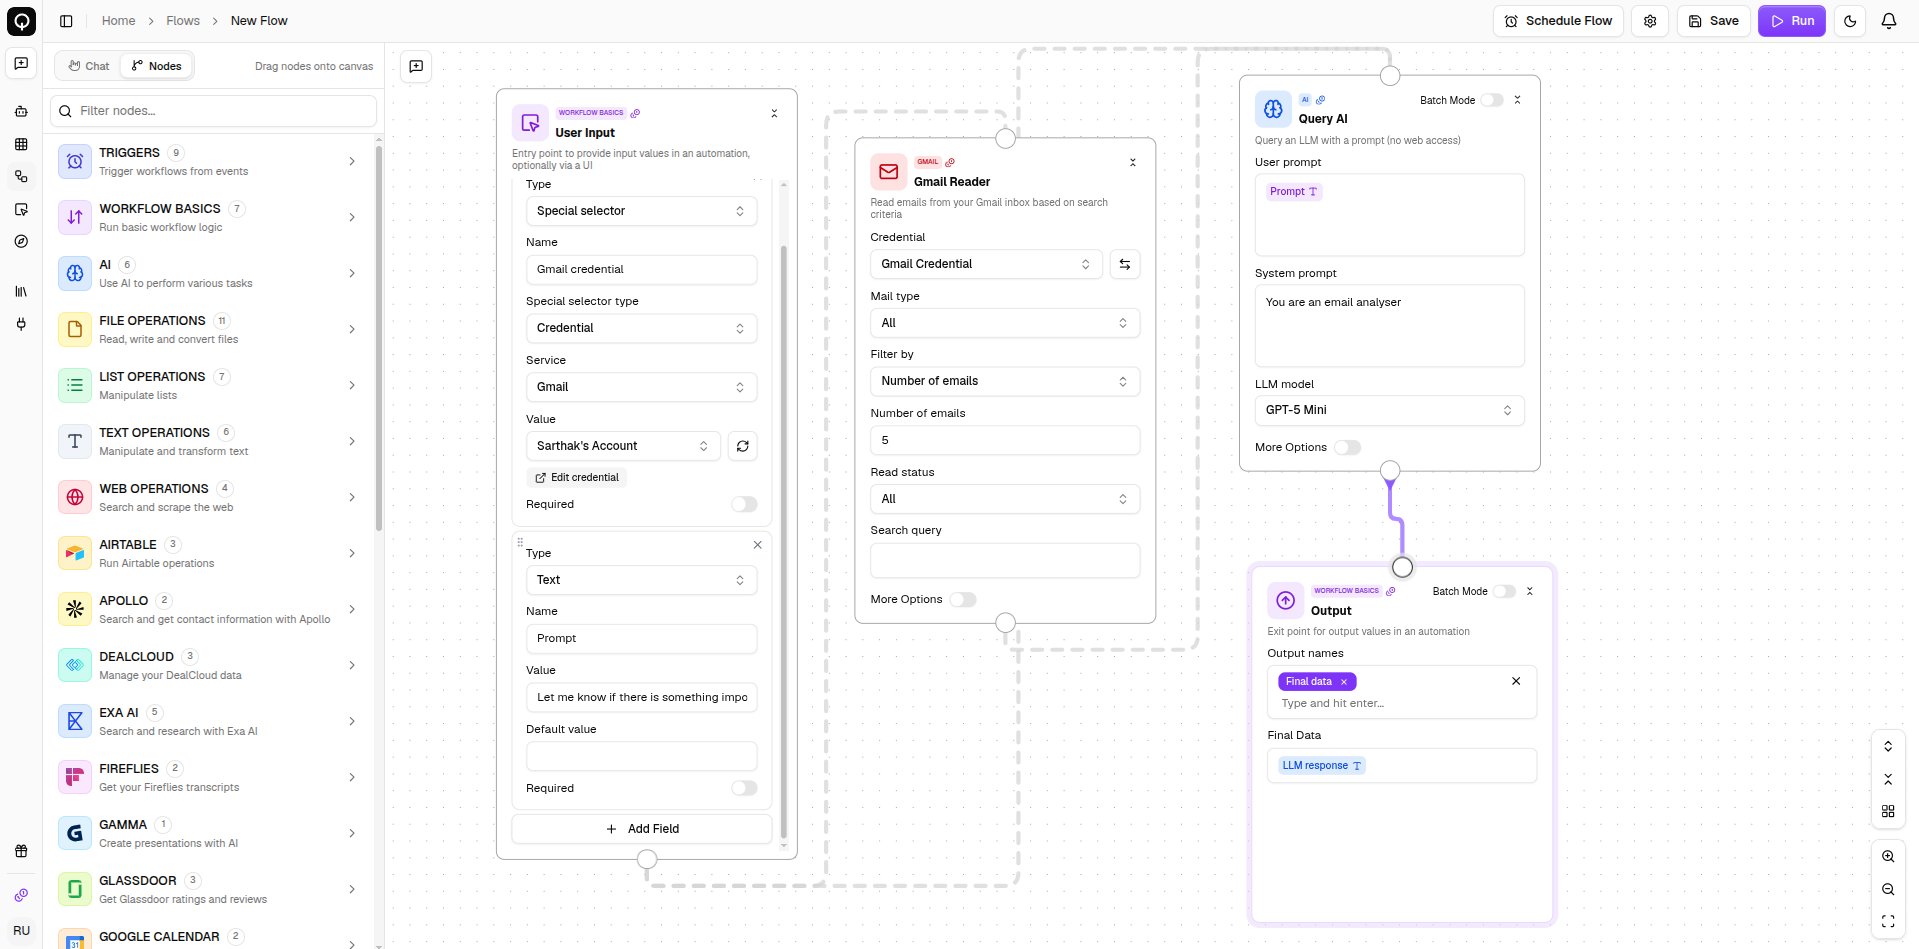Run the flow
This screenshot has height=949, width=1919.
(x=1792, y=21)
